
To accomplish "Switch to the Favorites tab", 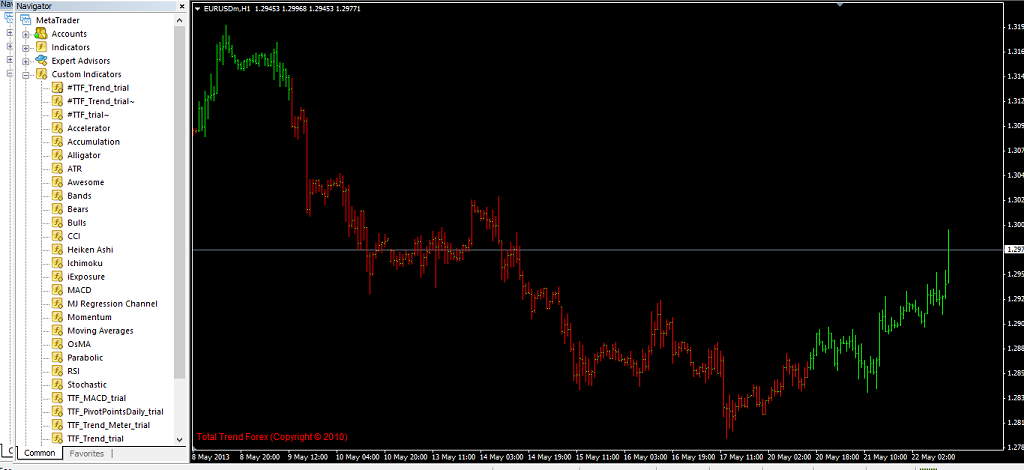I will pos(87,453).
